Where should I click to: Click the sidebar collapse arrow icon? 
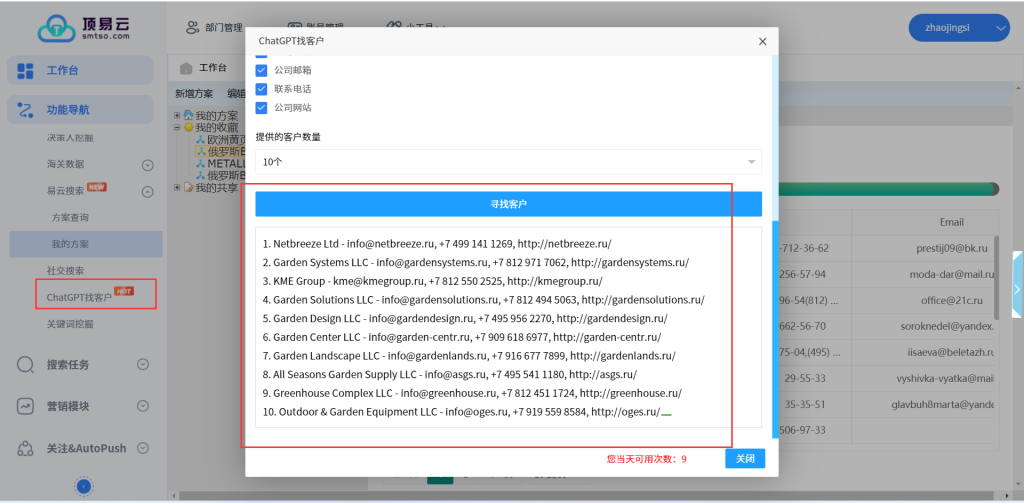[x=84, y=486]
